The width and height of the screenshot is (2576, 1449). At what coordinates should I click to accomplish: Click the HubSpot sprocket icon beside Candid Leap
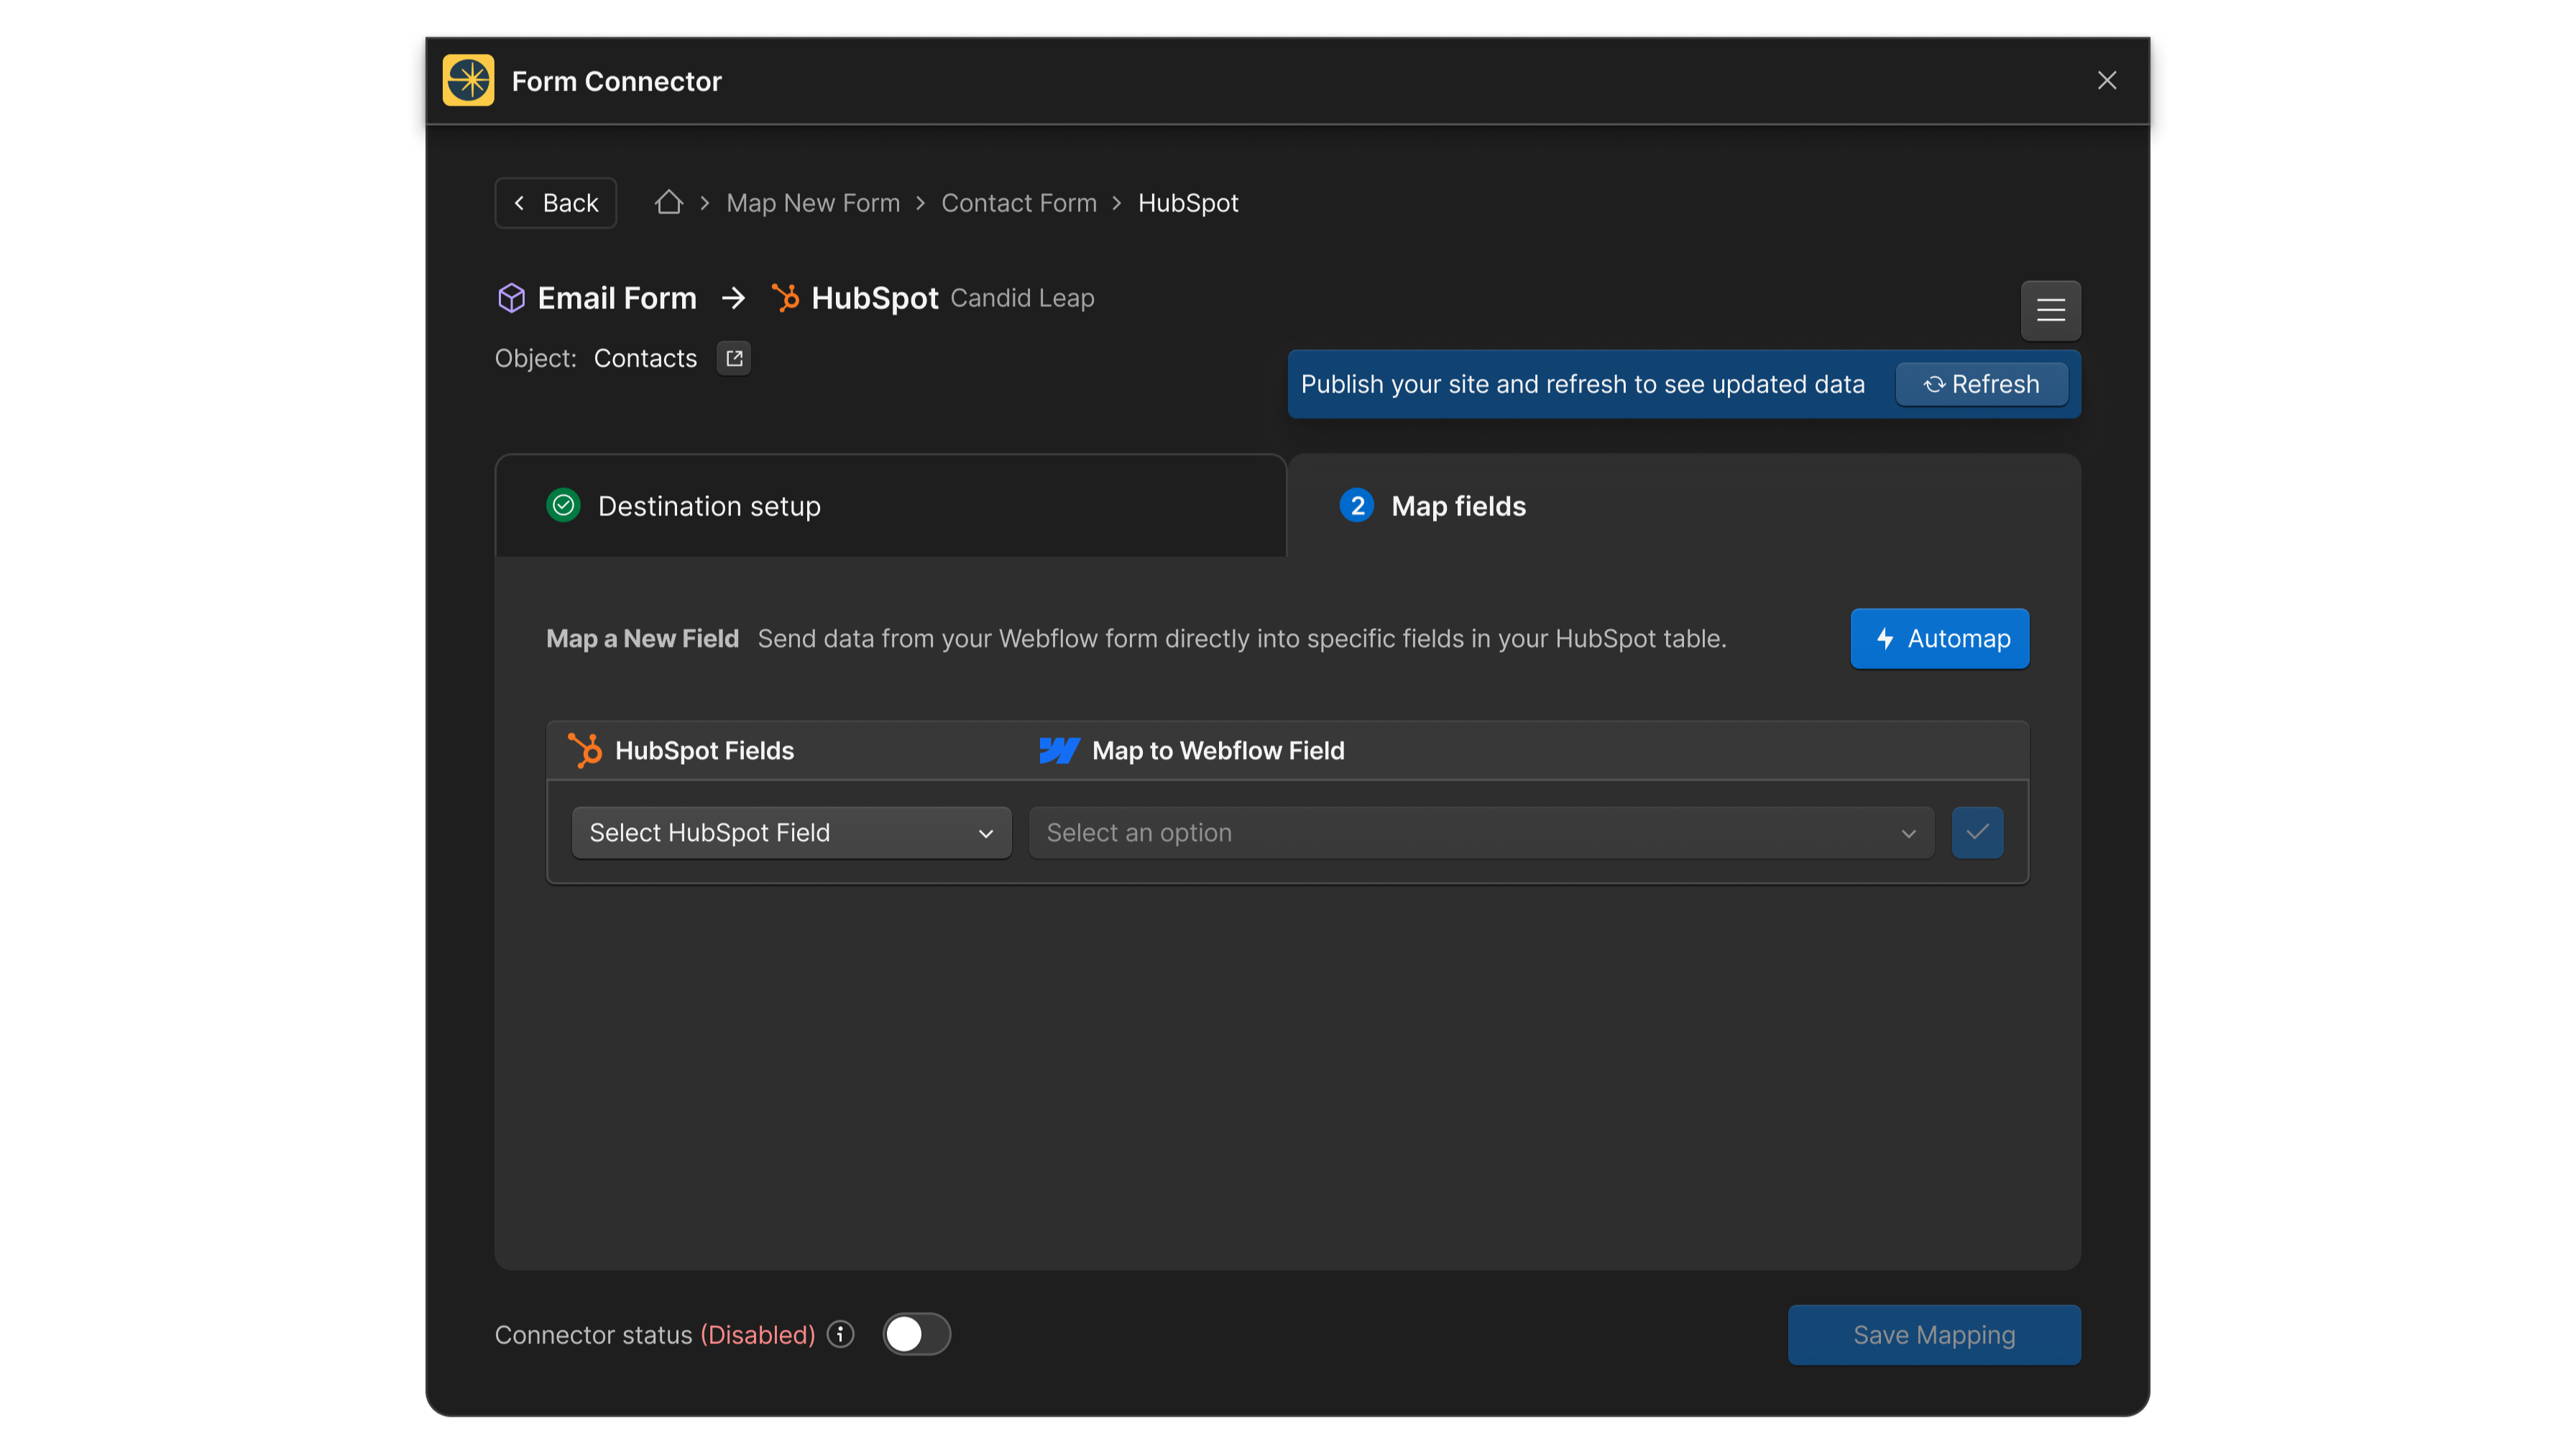(785, 297)
